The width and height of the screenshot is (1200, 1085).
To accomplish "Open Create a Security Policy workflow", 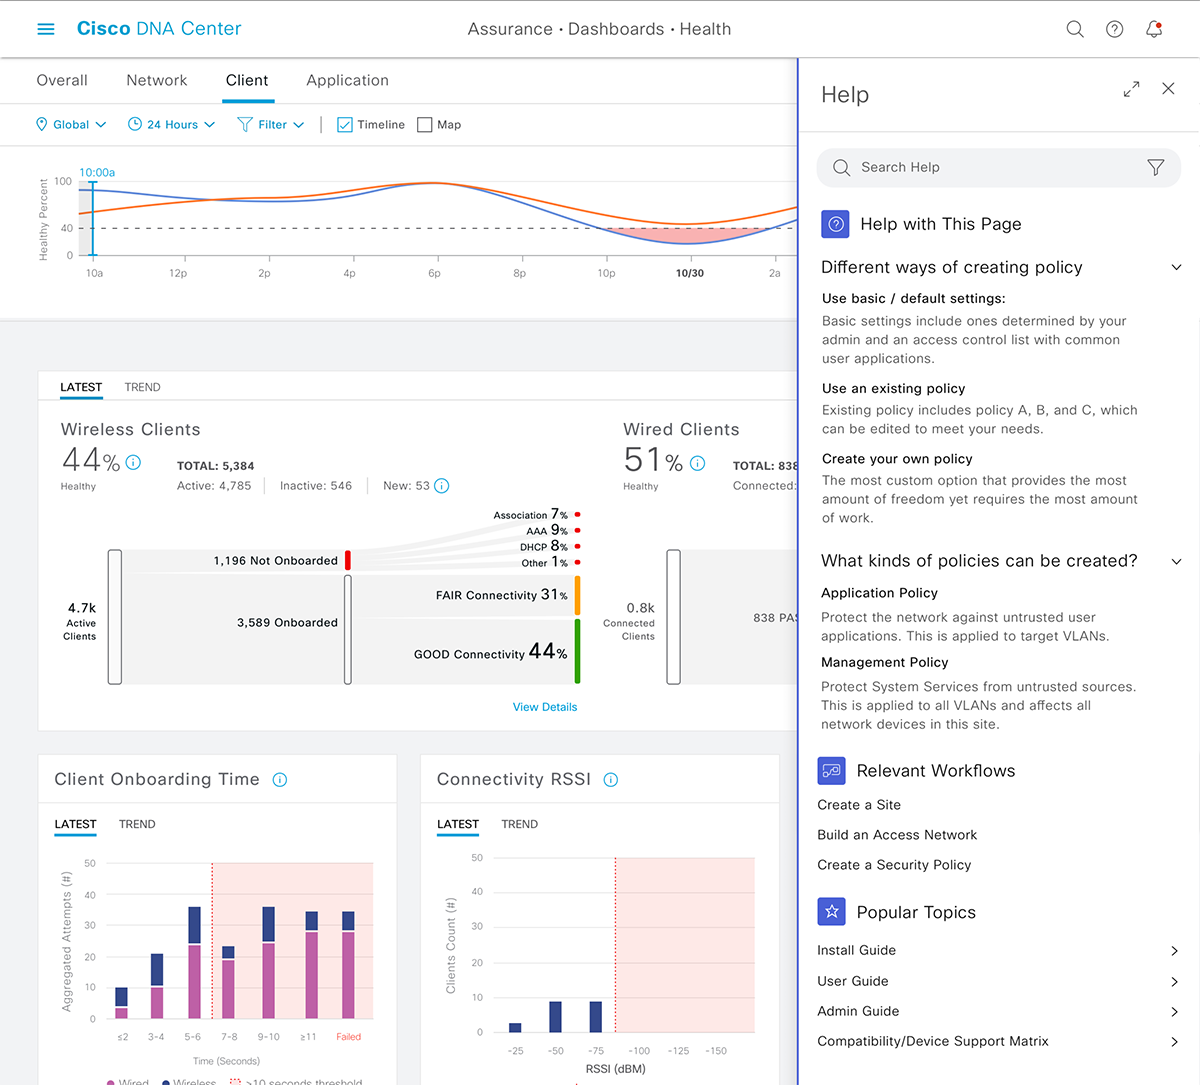I will 894,865.
